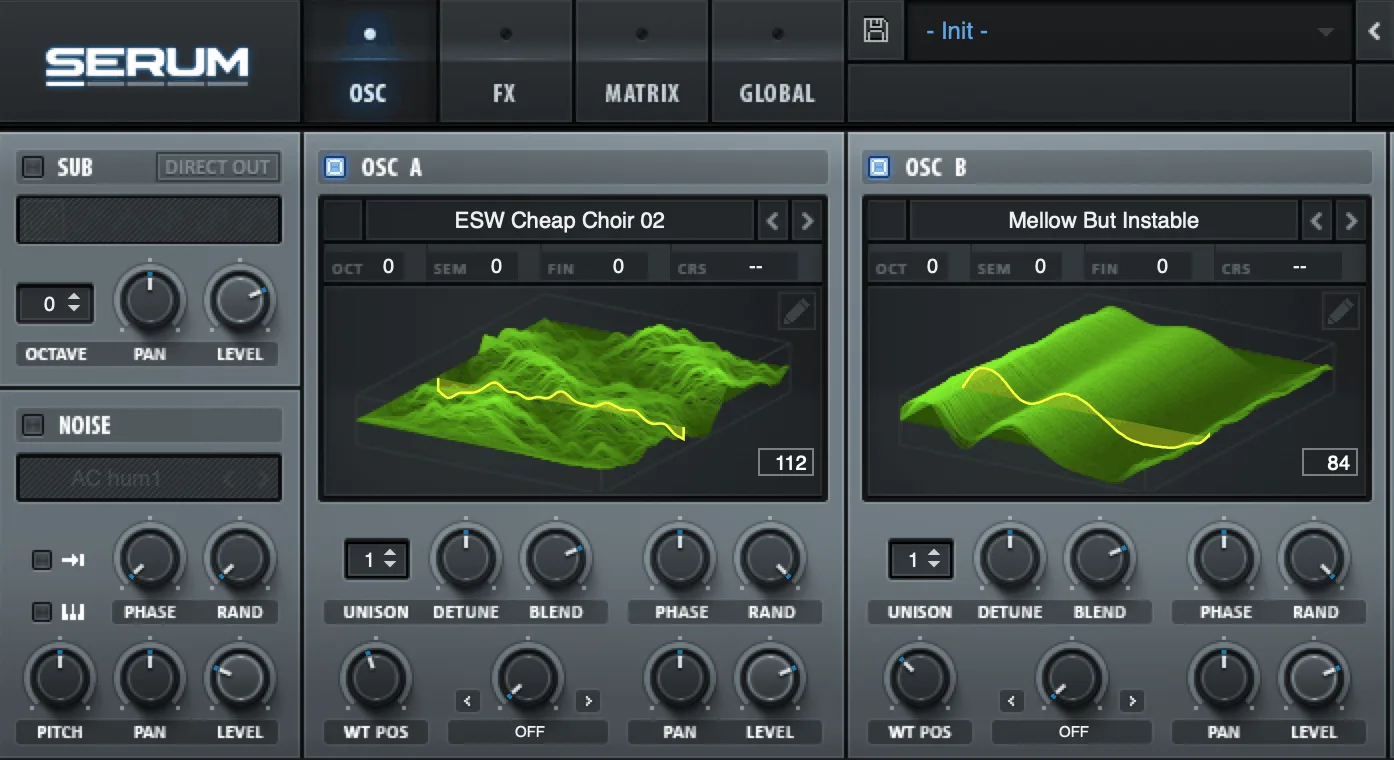Toggle the noise one-shot arrow icon checkbox
Screen dimensions: 1394x760
pos(42,560)
